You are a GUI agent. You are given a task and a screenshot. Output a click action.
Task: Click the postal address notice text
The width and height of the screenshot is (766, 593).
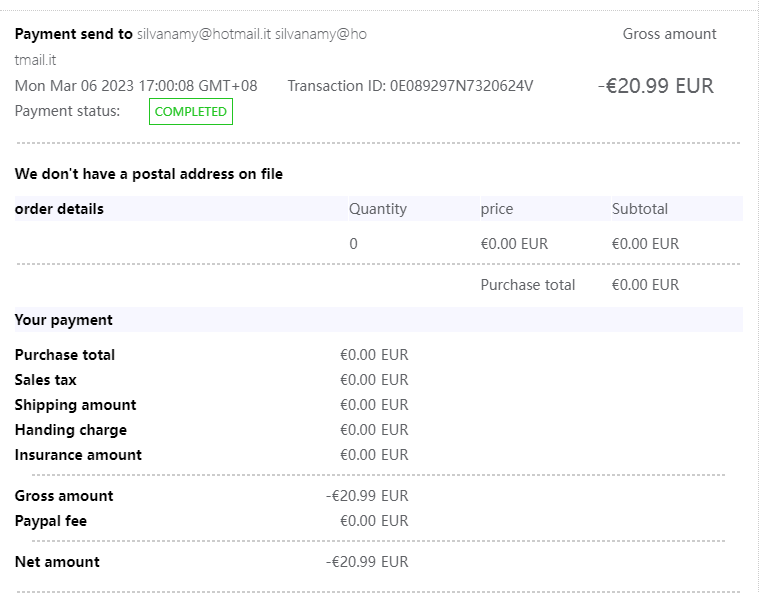(x=149, y=174)
